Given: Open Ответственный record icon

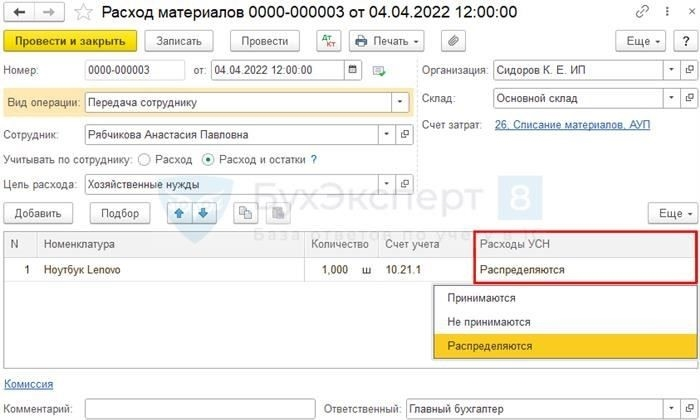Looking at the screenshot, I should (x=690, y=408).
